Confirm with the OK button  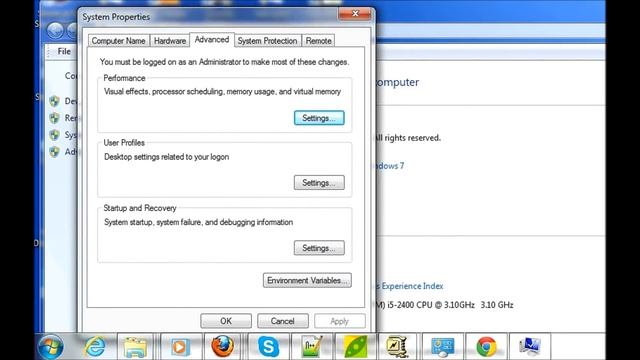(226, 321)
